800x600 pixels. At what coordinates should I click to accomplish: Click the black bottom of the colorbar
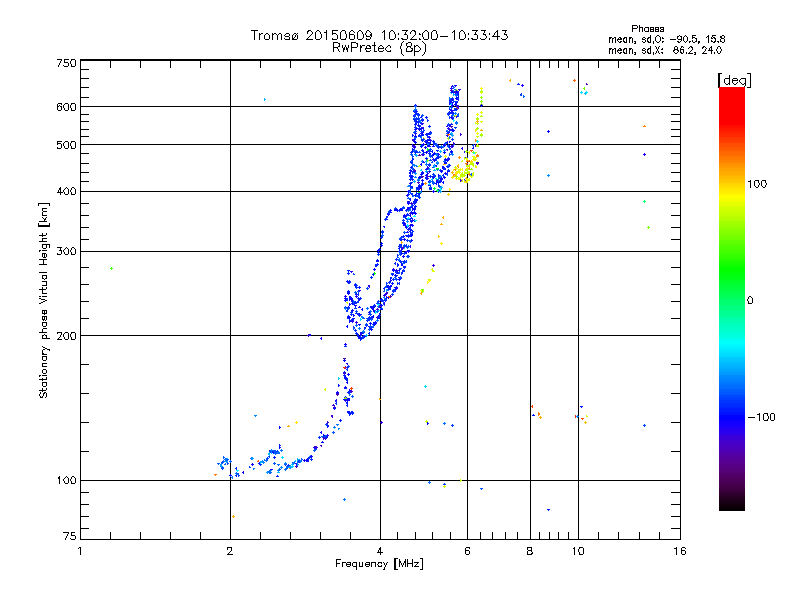point(732,503)
